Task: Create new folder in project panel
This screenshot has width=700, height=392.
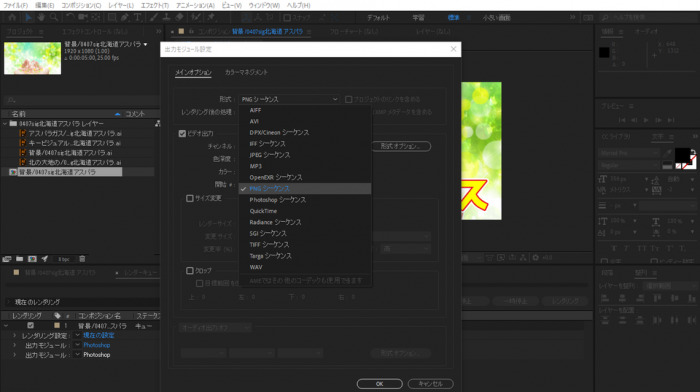Action: (20, 259)
